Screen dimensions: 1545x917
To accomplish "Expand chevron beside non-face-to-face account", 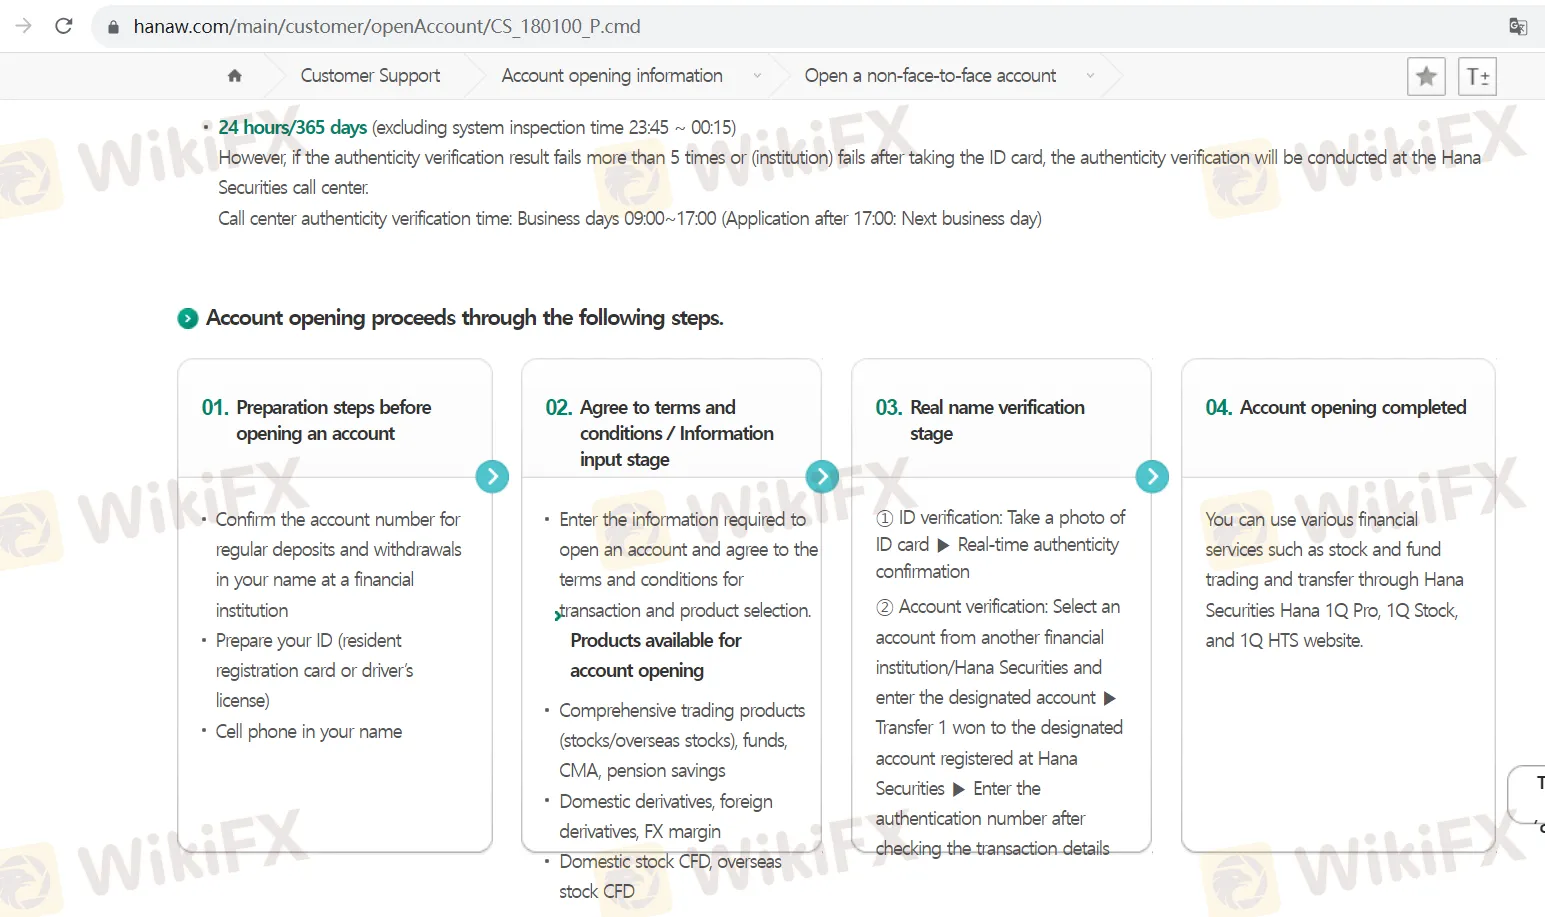I will (1090, 76).
